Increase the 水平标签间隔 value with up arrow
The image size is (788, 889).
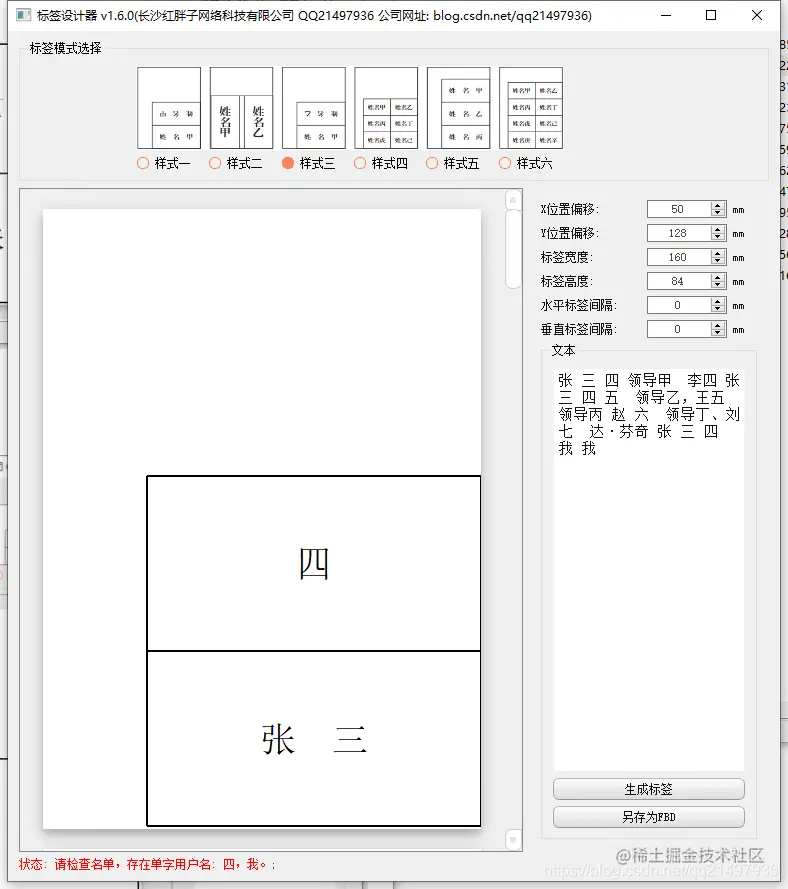coord(718,301)
